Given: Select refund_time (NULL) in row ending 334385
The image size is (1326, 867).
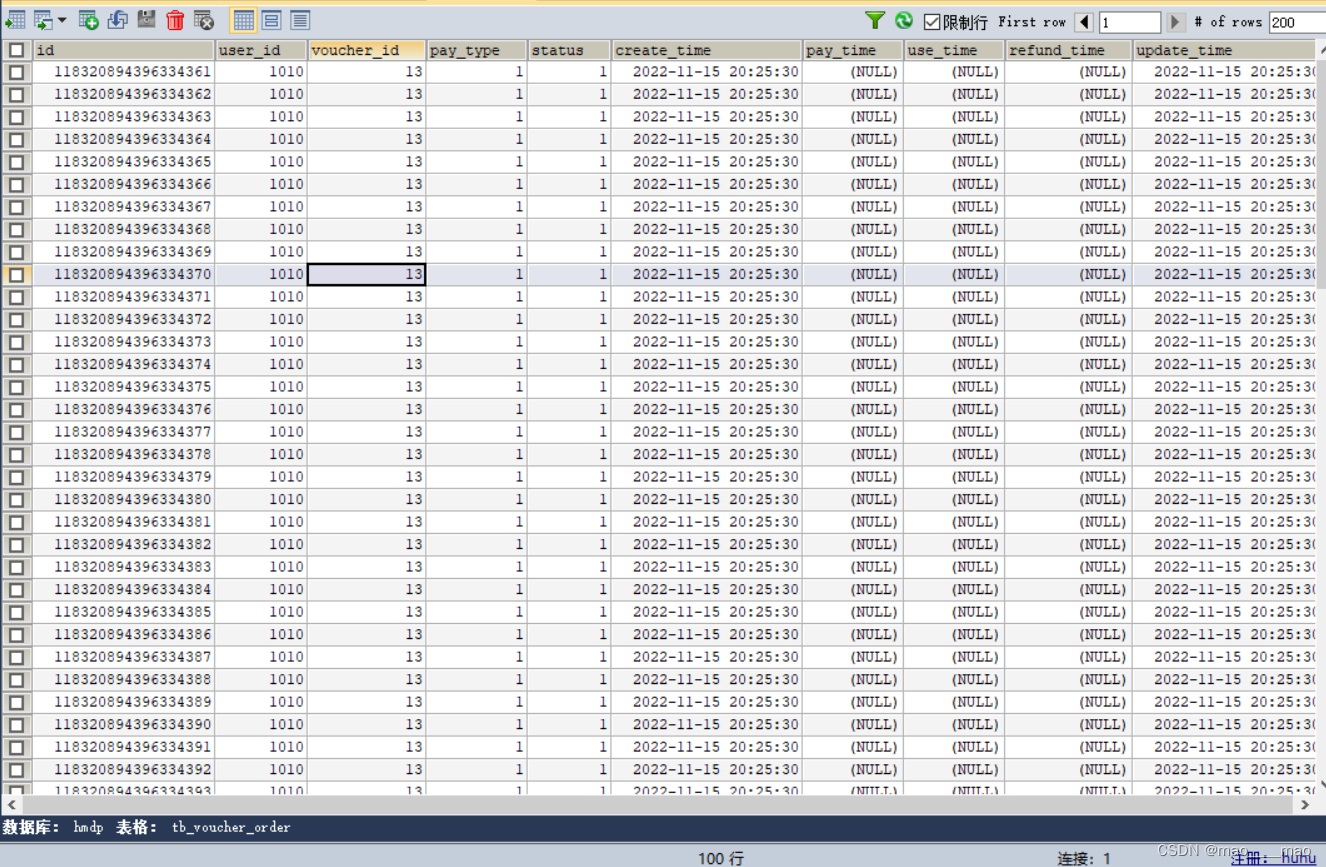Looking at the screenshot, I should (x=1069, y=612).
